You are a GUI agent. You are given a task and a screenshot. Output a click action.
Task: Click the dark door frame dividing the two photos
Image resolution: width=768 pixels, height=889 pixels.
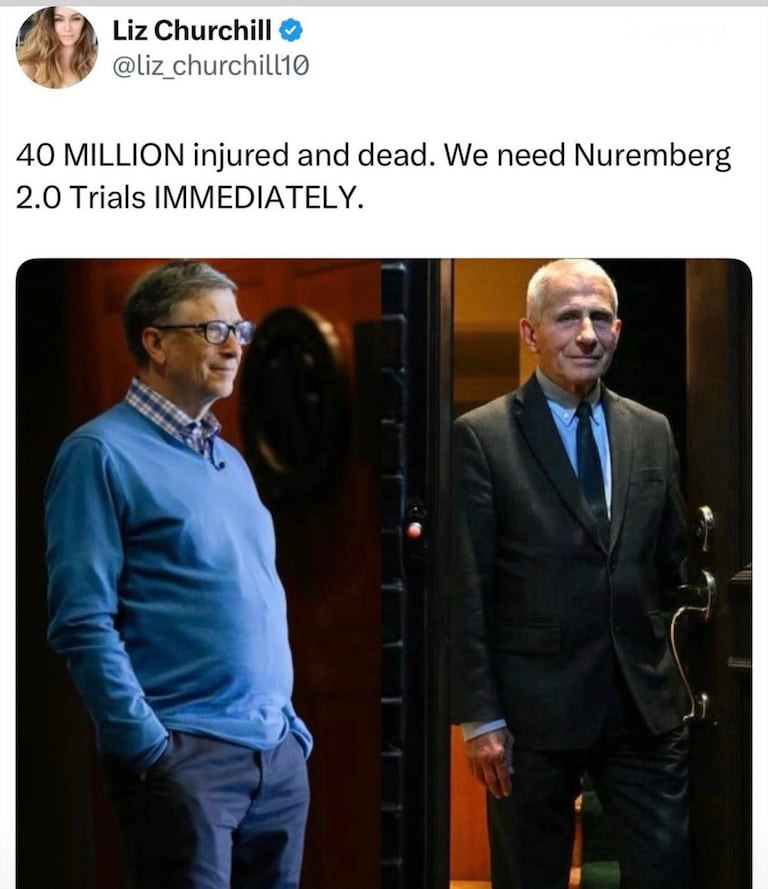pyautogui.click(x=416, y=573)
